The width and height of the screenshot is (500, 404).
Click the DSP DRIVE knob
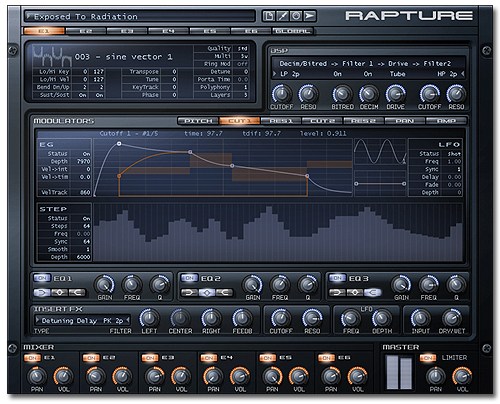point(396,94)
